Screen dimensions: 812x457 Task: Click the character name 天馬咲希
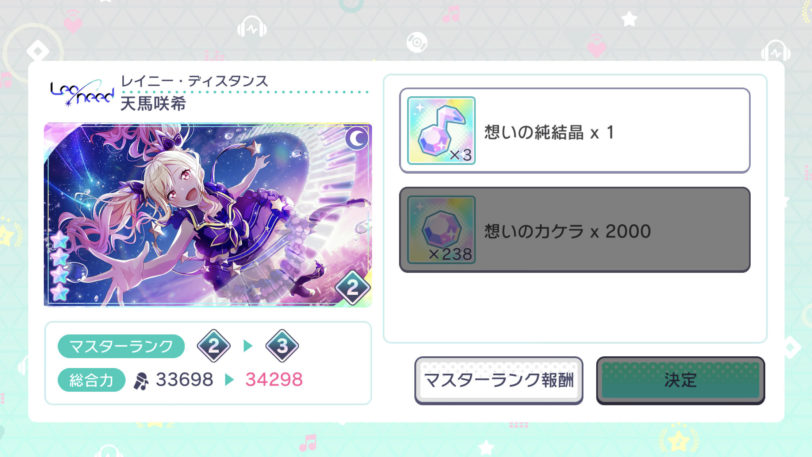pos(153,104)
